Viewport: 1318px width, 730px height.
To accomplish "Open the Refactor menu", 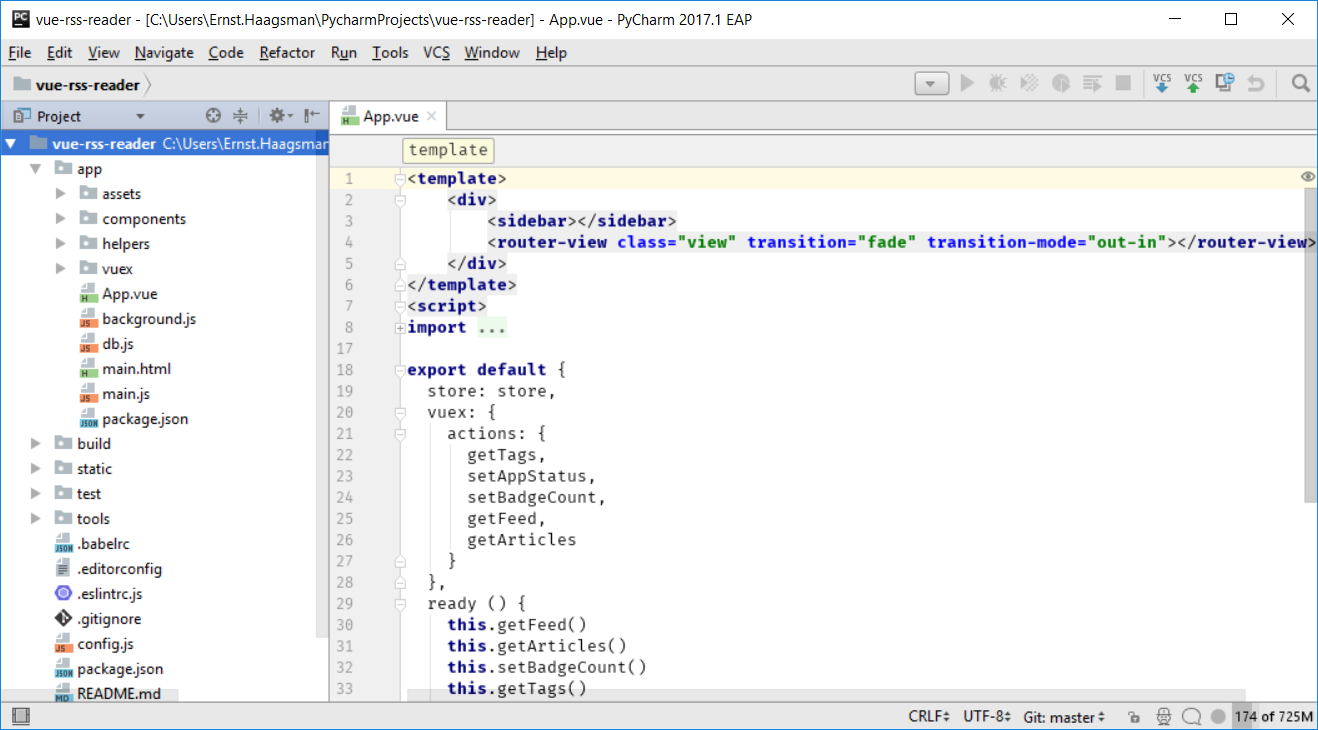I will coord(287,53).
